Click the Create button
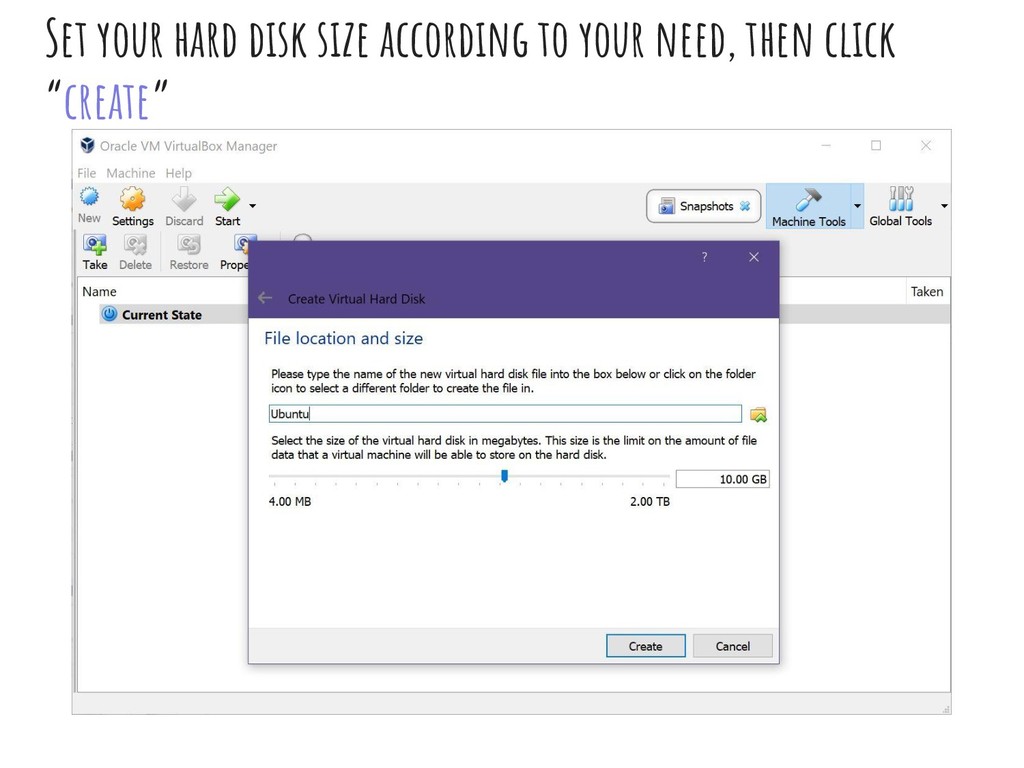The height and width of the screenshot is (768, 1024). tap(645, 646)
